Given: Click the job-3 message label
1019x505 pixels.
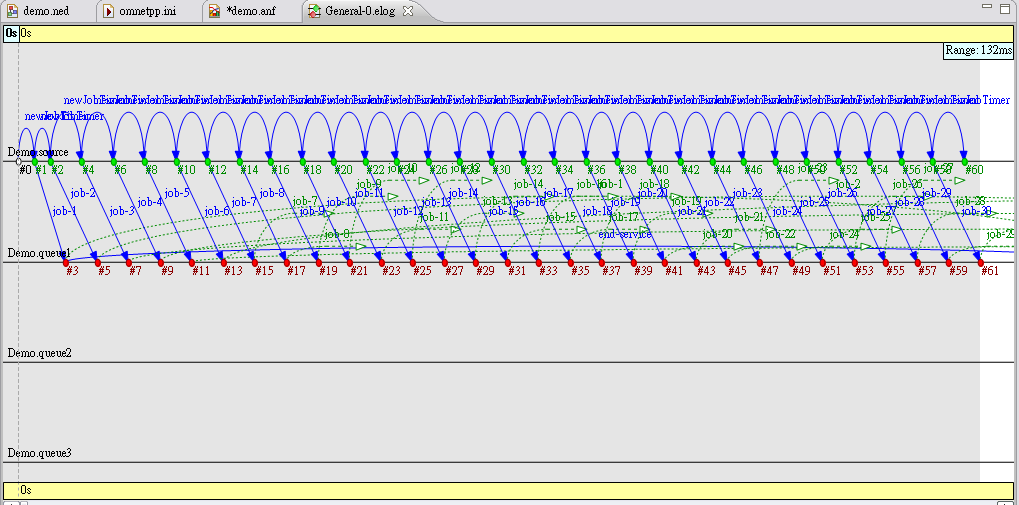Looking at the screenshot, I should [122, 211].
